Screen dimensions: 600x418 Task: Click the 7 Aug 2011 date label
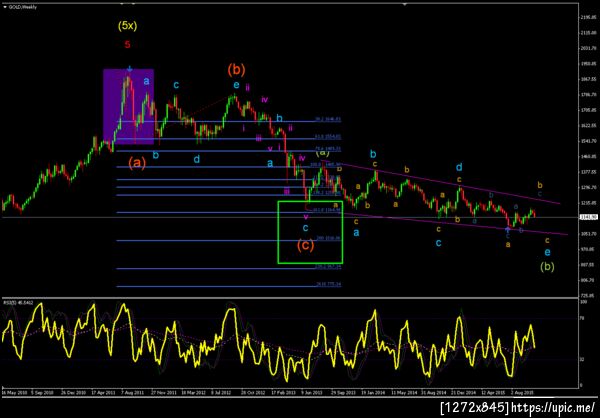(131, 393)
